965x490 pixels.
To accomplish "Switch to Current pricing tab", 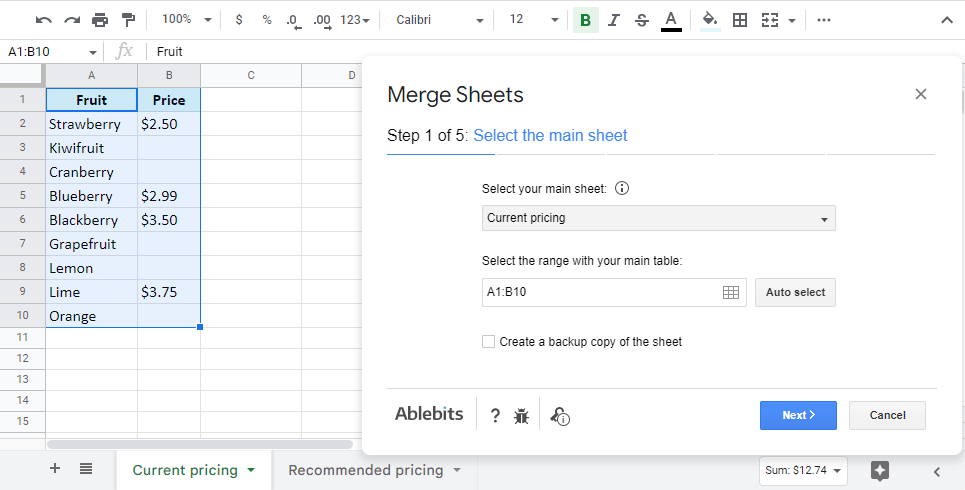I will [185, 470].
